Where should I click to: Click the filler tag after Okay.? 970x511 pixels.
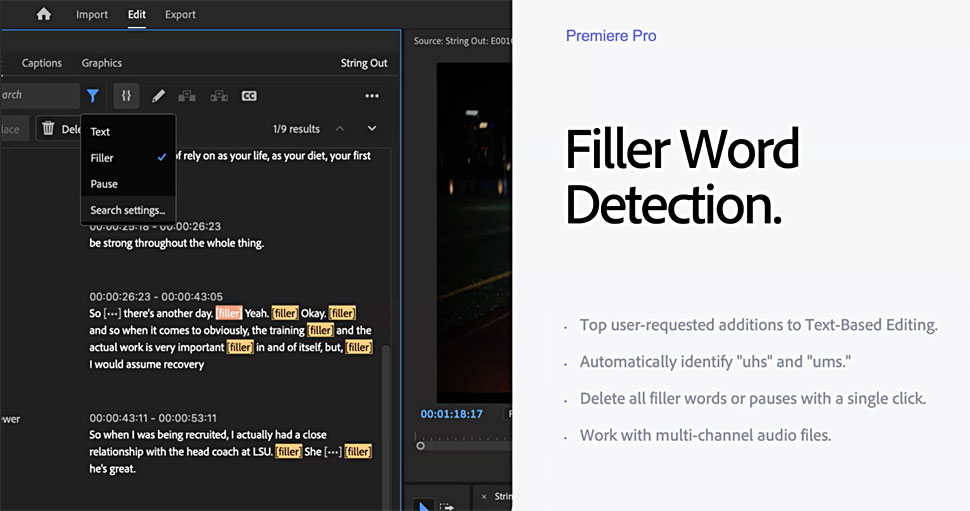pos(342,313)
